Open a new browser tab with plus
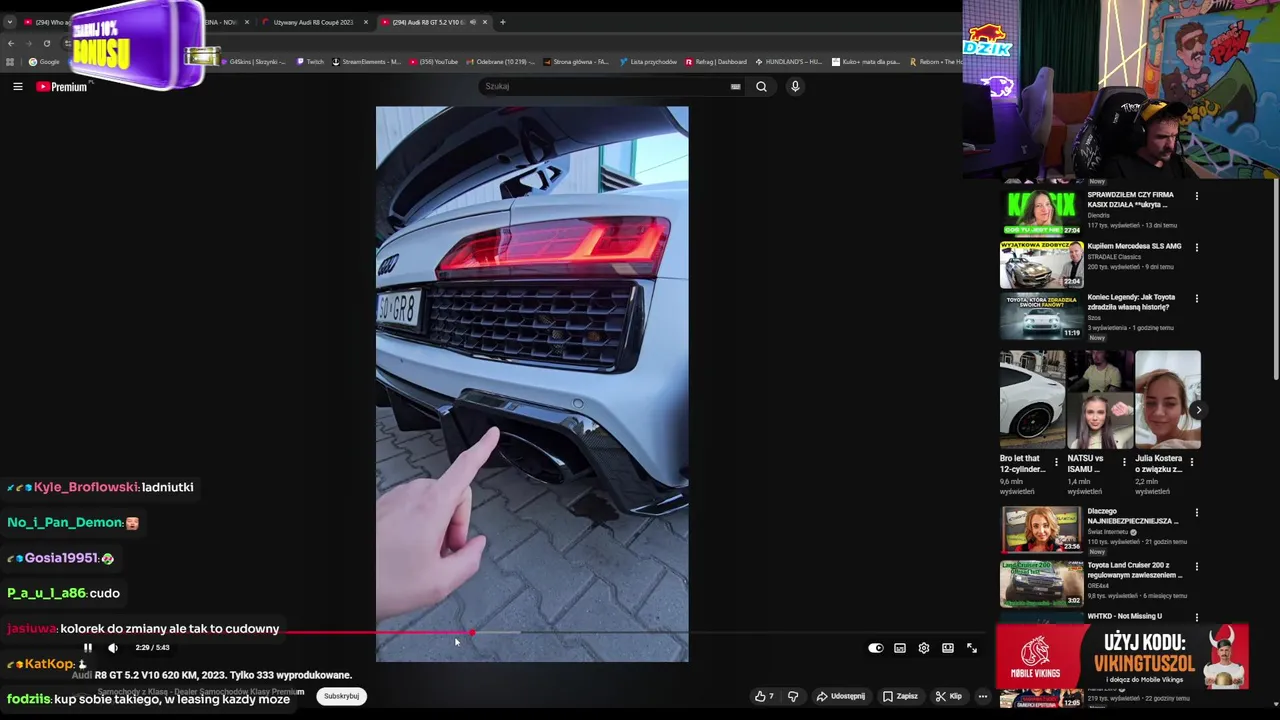 (x=503, y=22)
